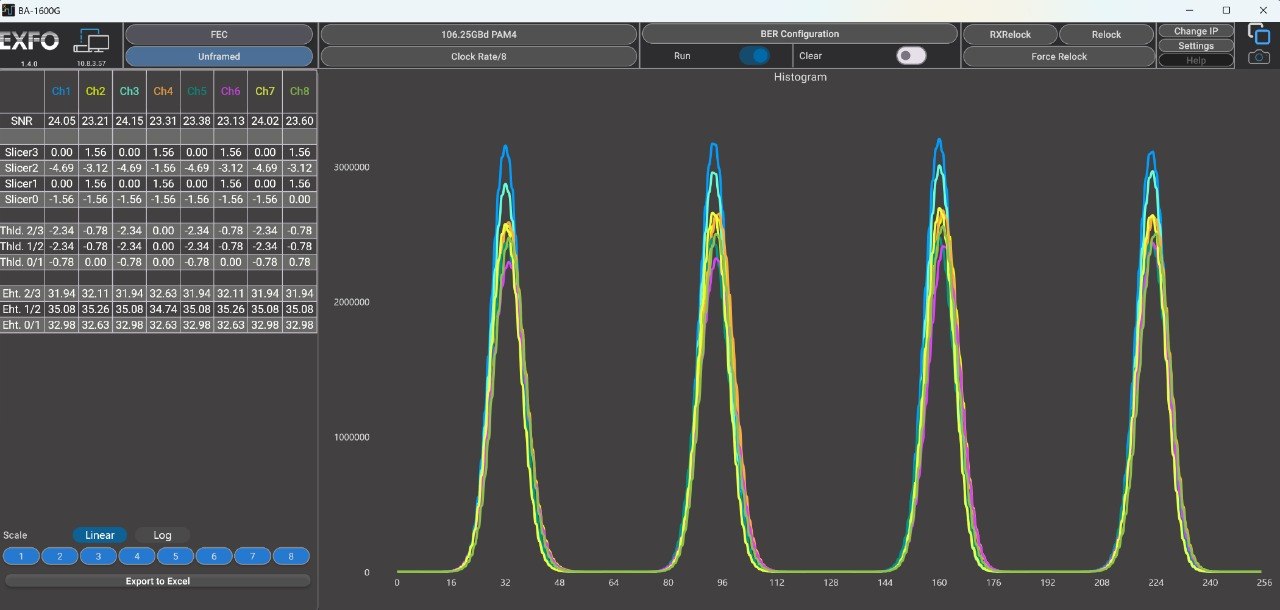1280x610 pixels.
Task: Open BER Configuration panel
Action: [x=799, y=34]
